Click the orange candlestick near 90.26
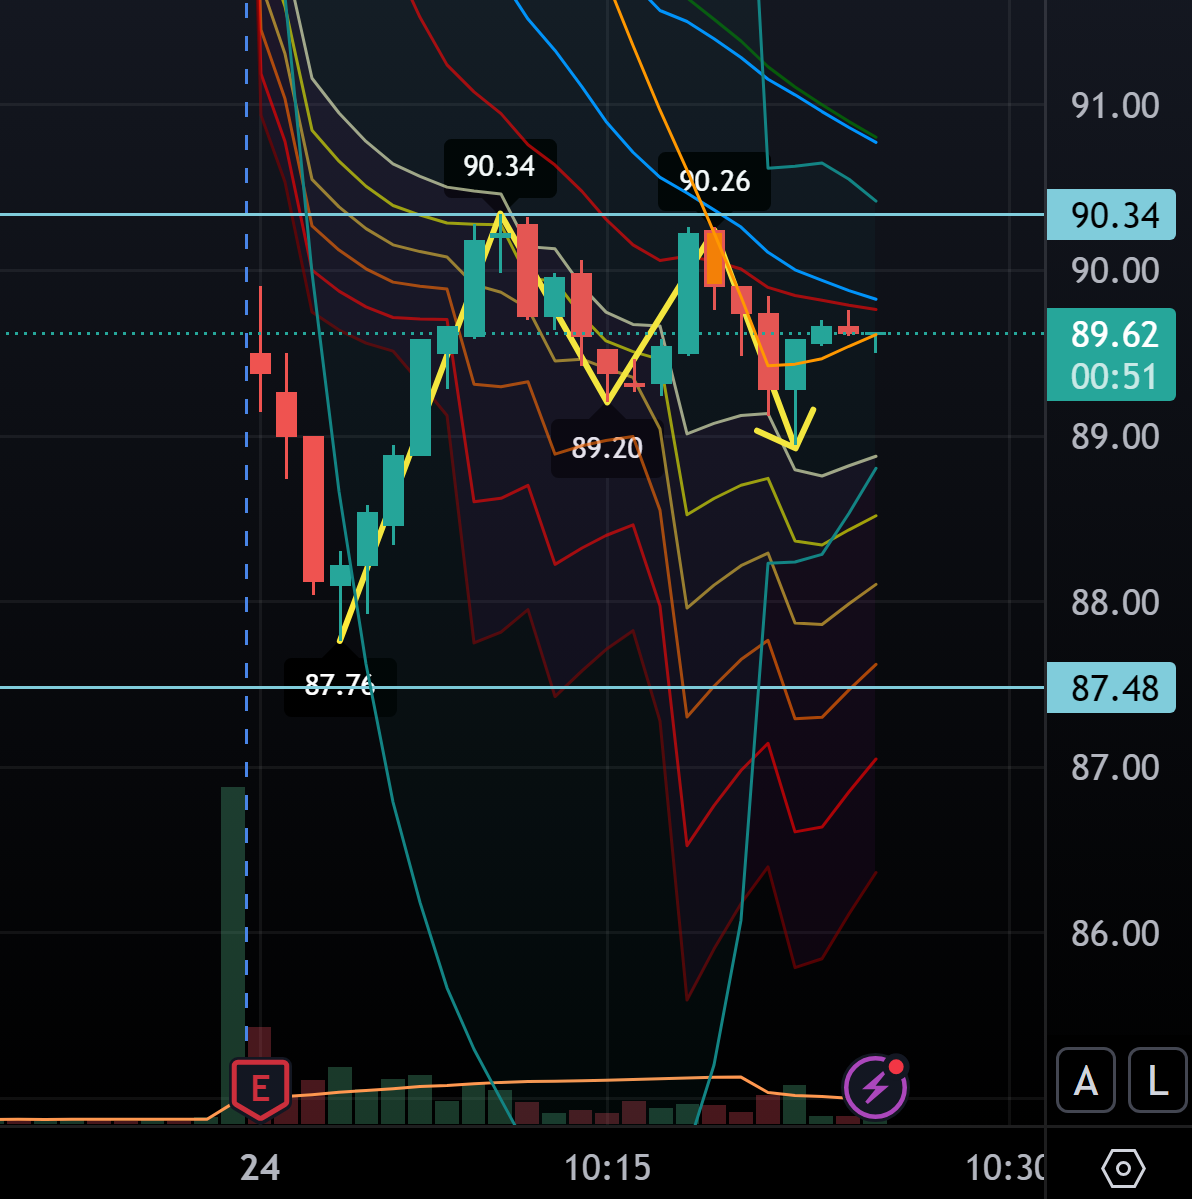Viewport: 1192px width, 1199px height. [714, 258]
